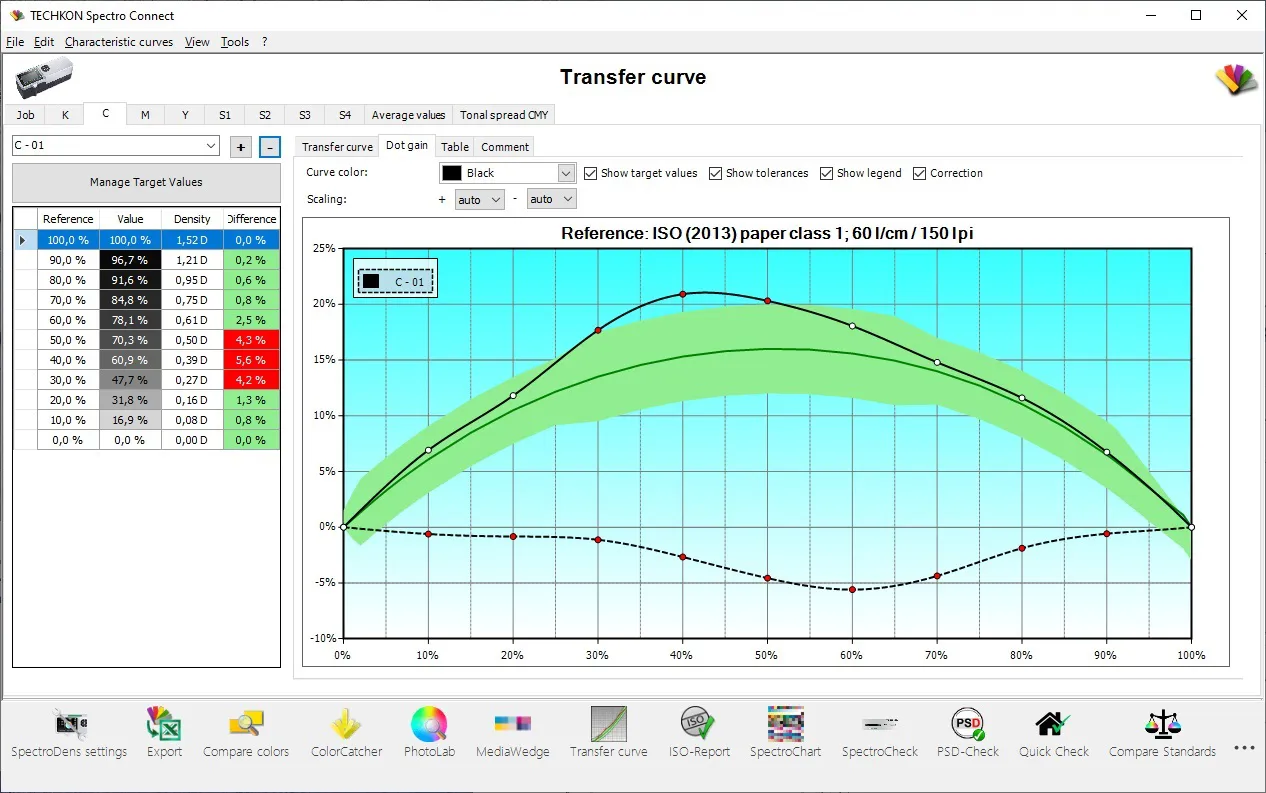The height and width of the screenshot is (793, 1266).
Task: Click the plus button to add measurement
Action: pos(240,147)
